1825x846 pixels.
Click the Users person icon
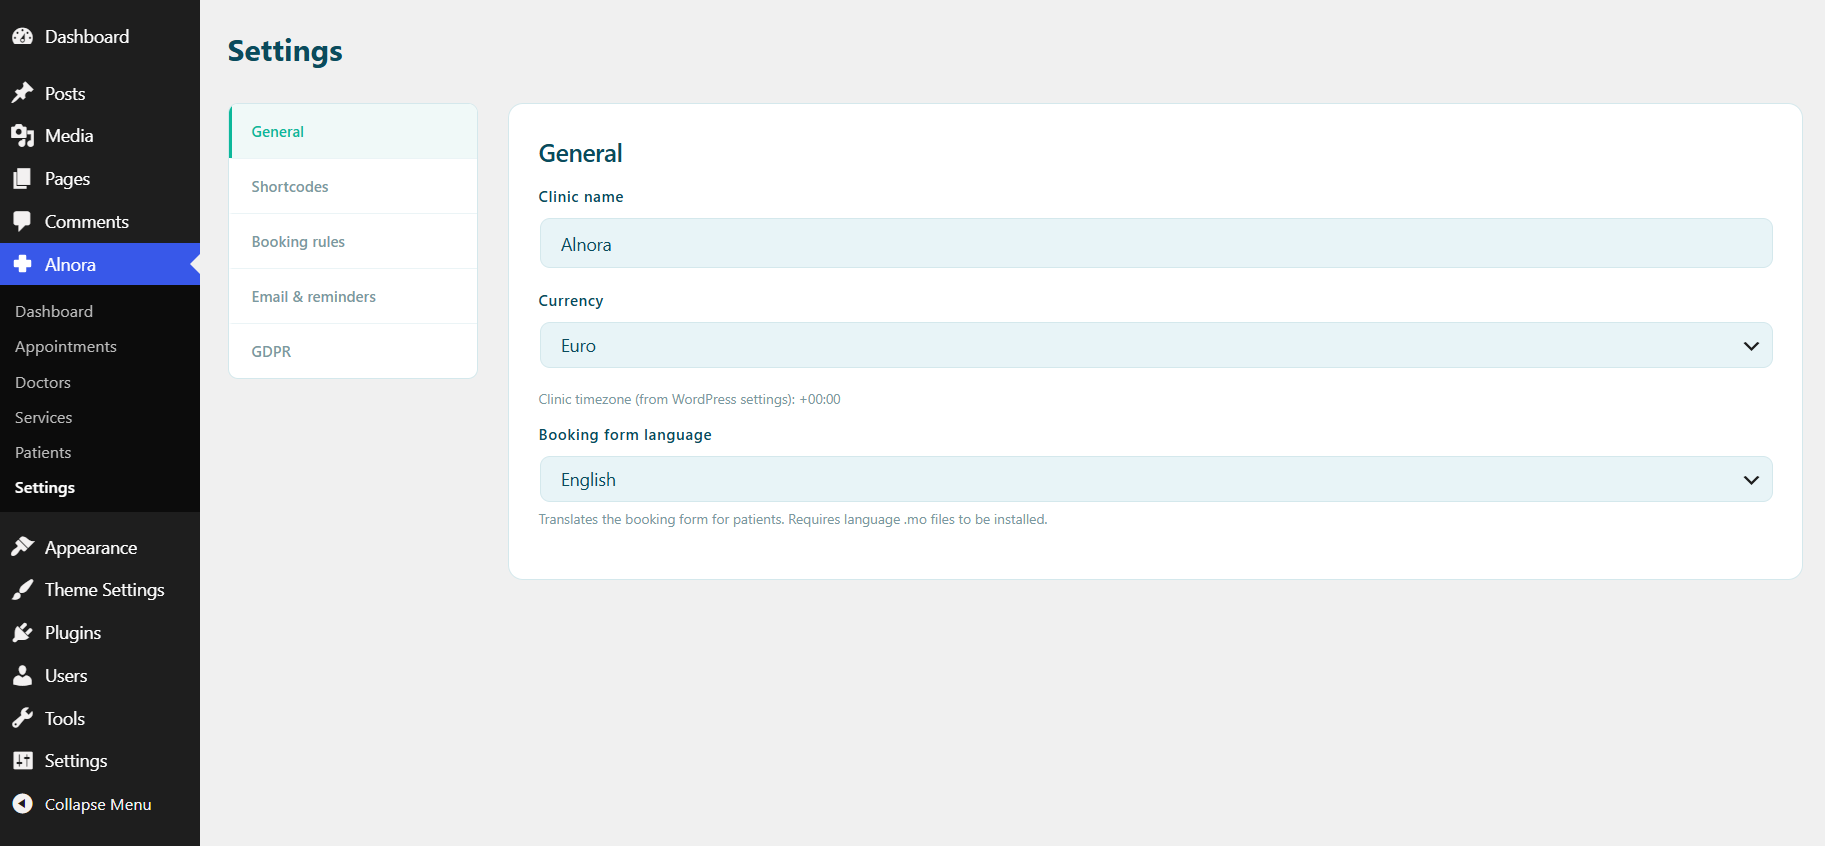(22, 676)
